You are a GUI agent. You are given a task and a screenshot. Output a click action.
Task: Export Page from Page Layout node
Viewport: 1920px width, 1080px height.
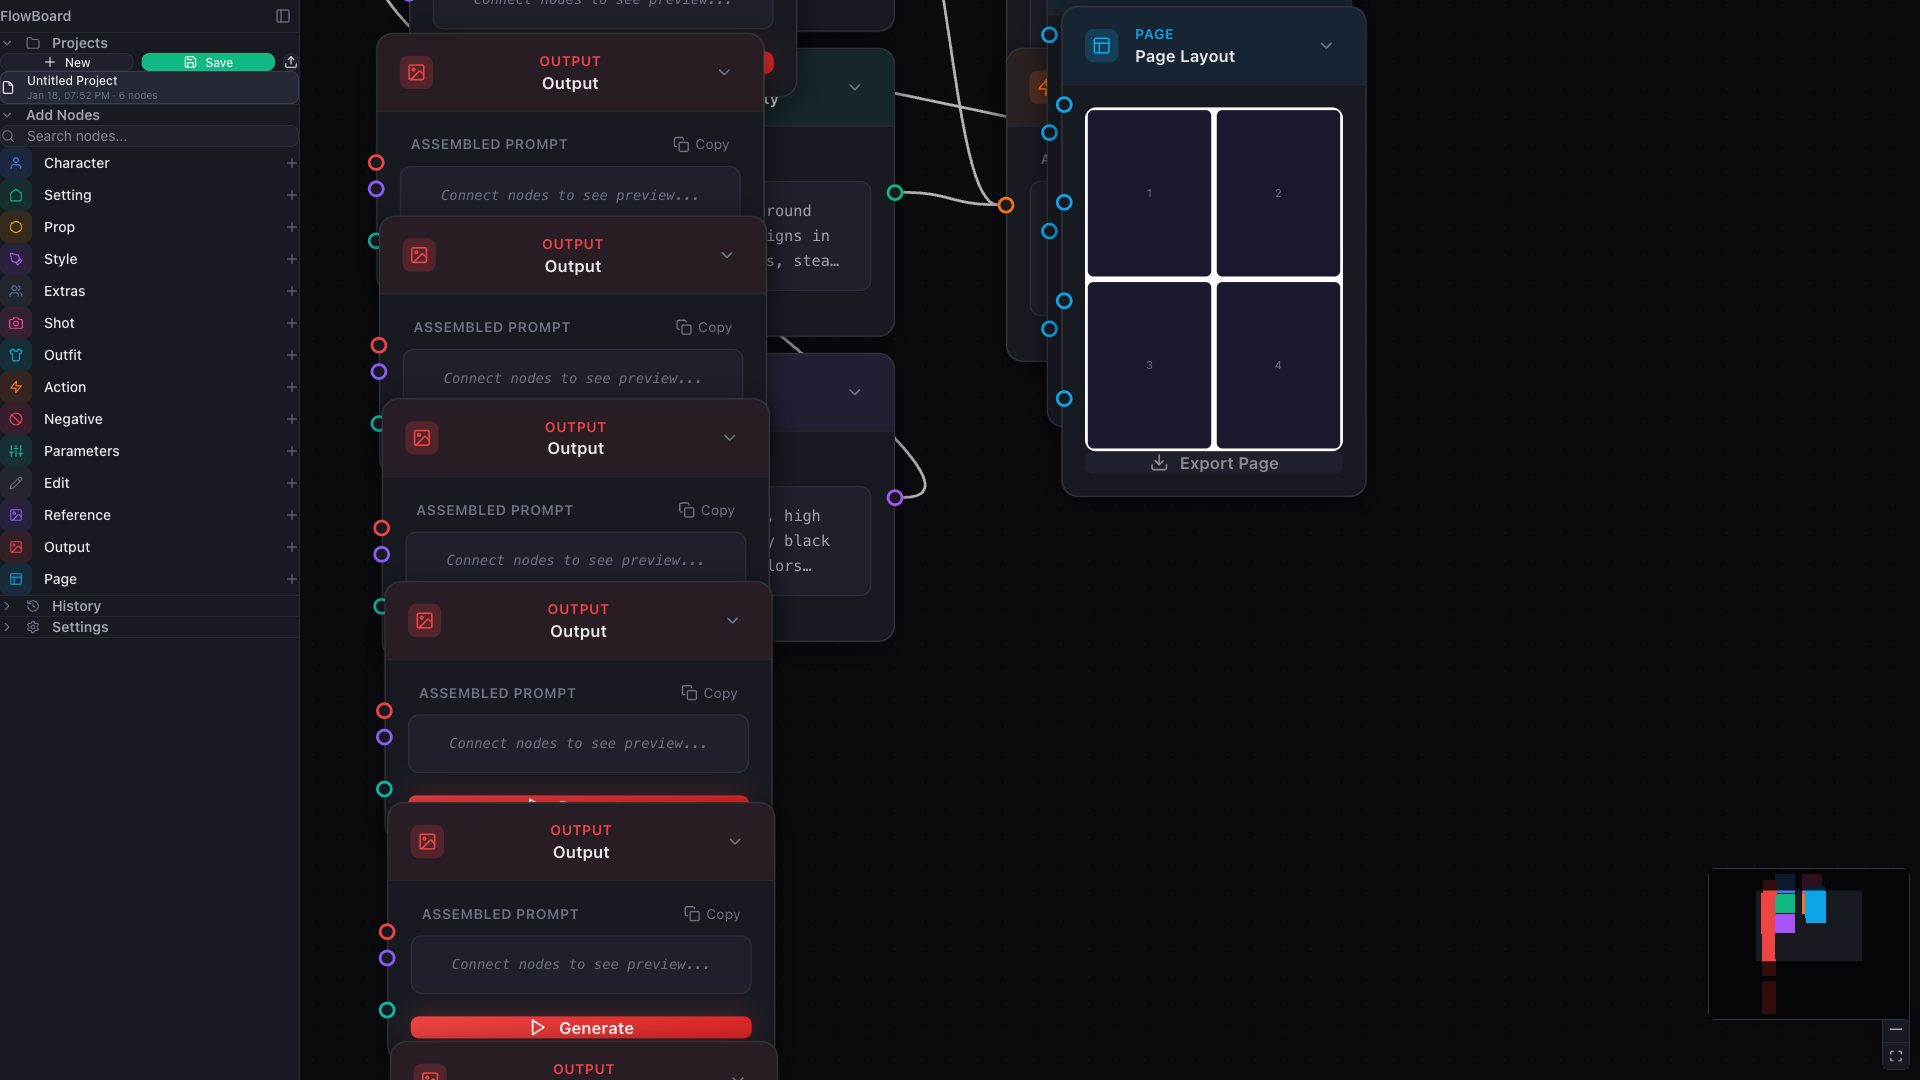(x=1214, y=463)
